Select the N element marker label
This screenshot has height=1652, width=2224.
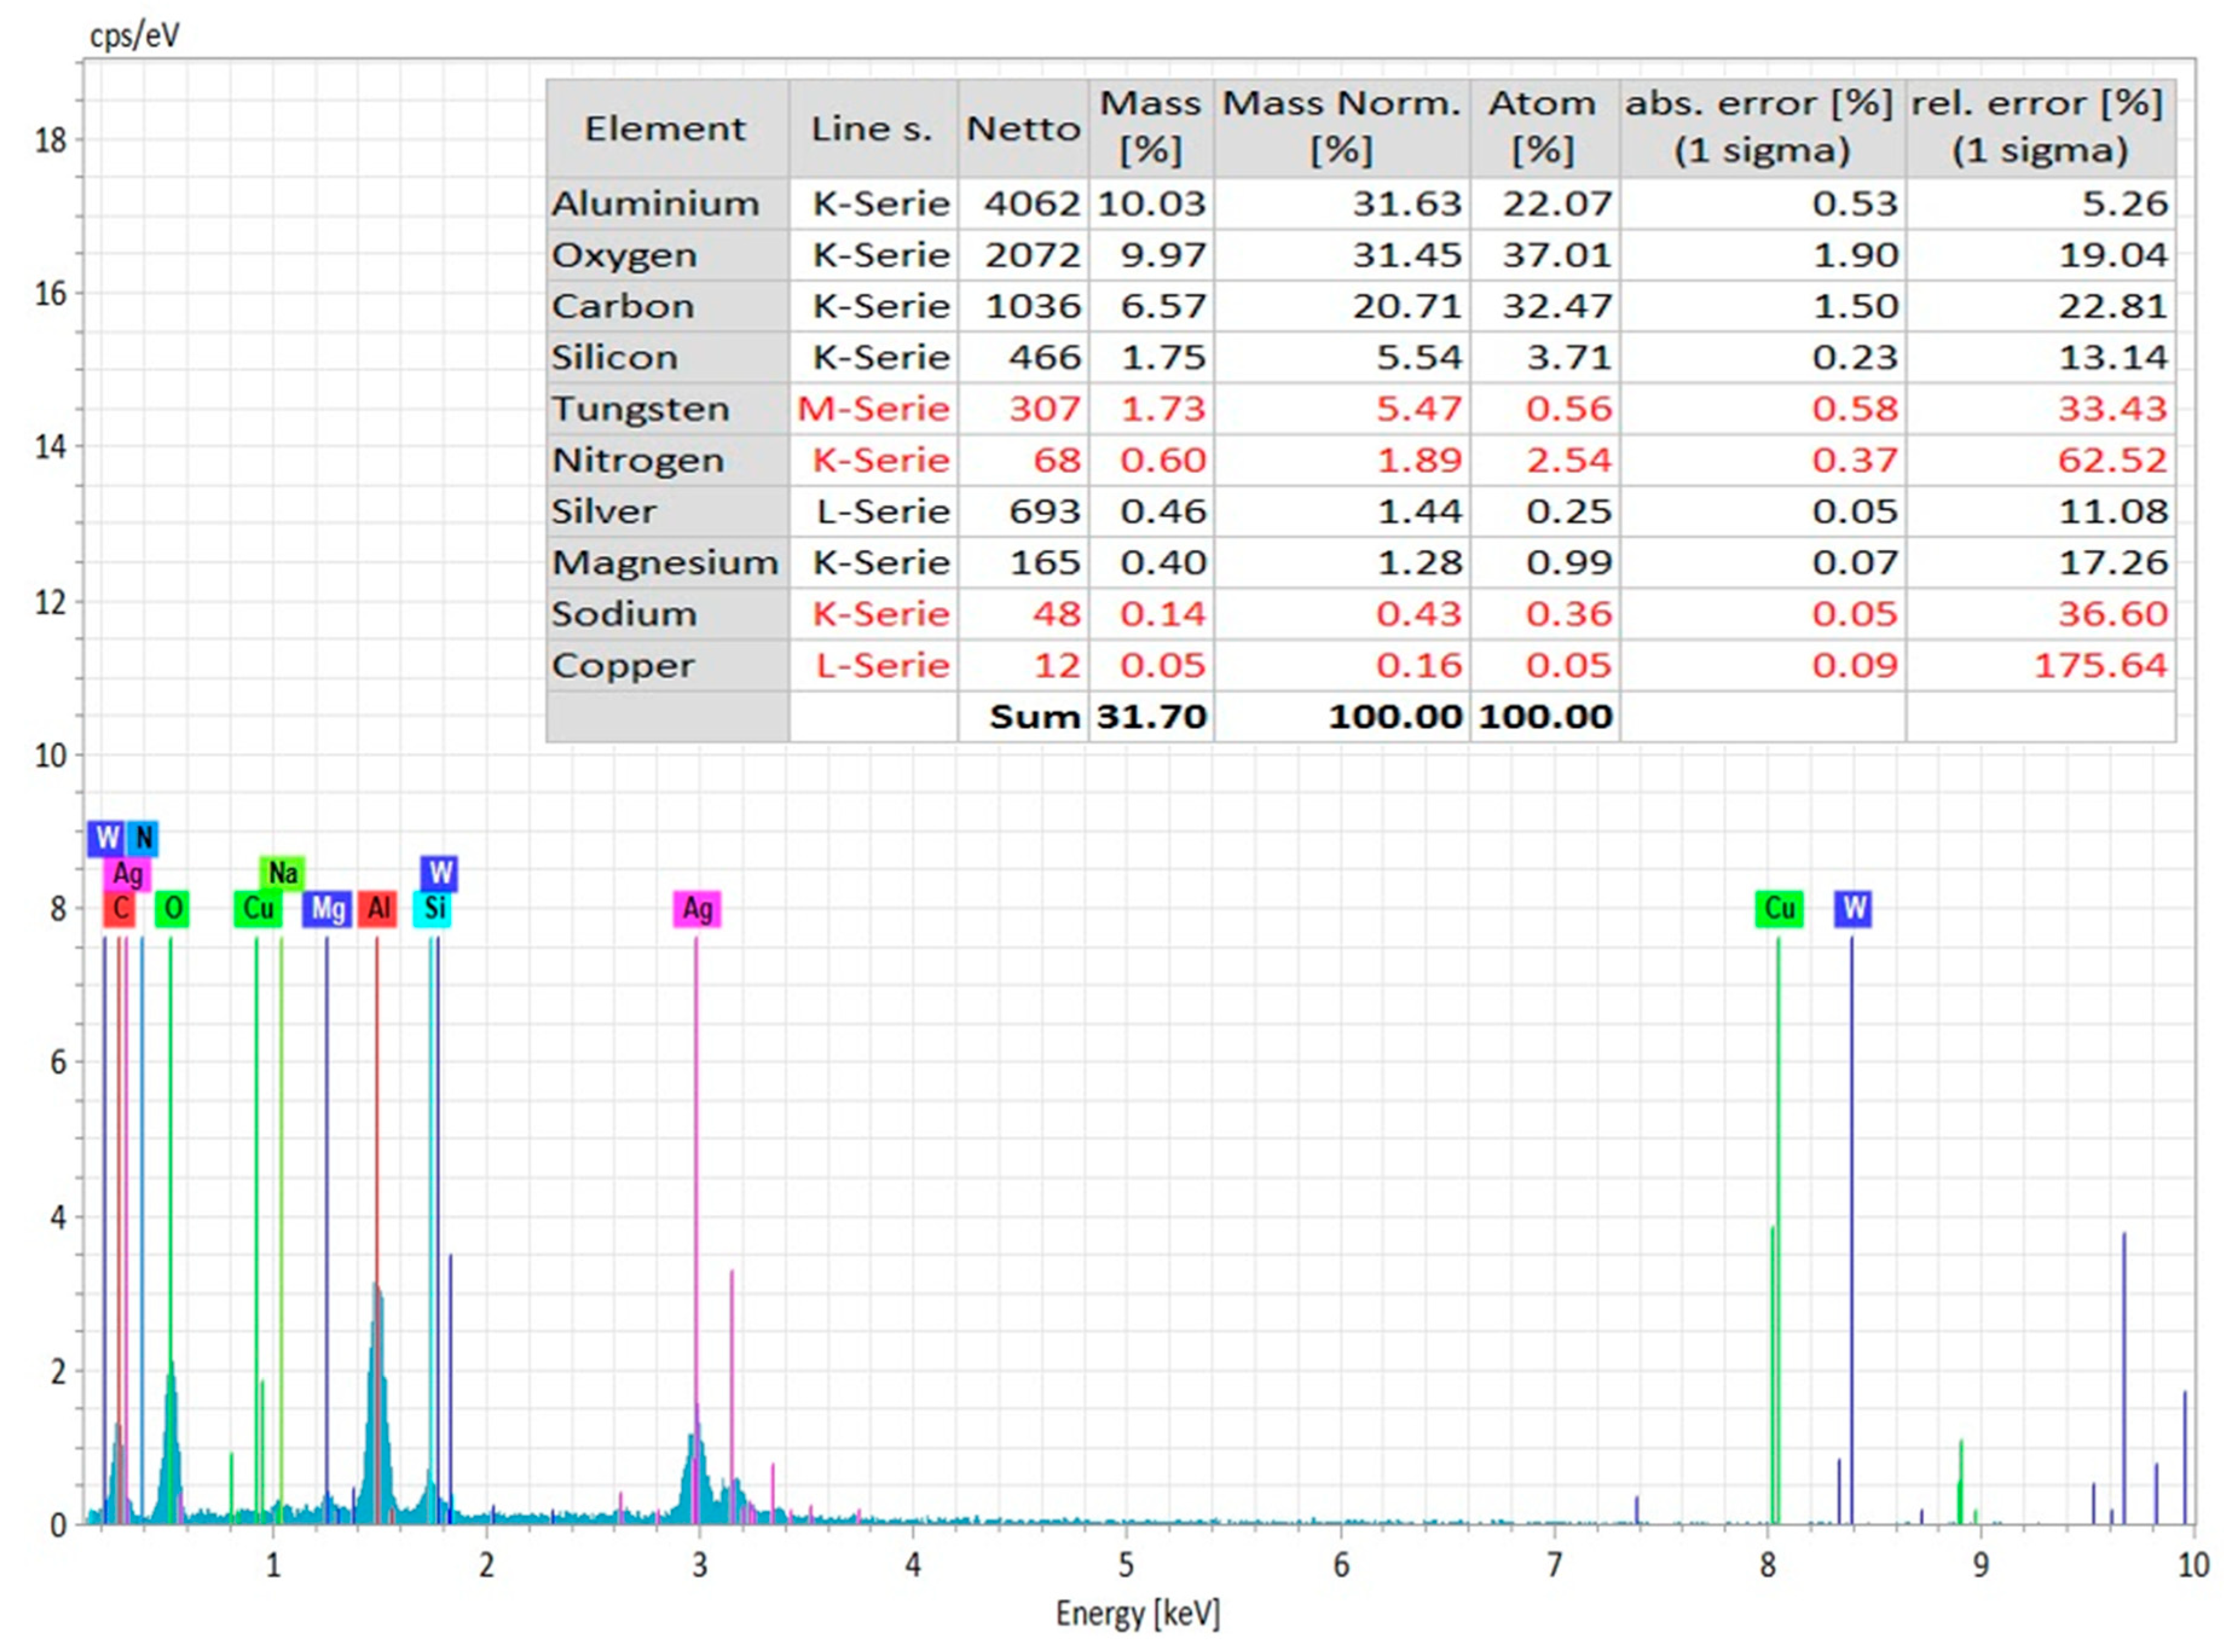tap(143, 838)
